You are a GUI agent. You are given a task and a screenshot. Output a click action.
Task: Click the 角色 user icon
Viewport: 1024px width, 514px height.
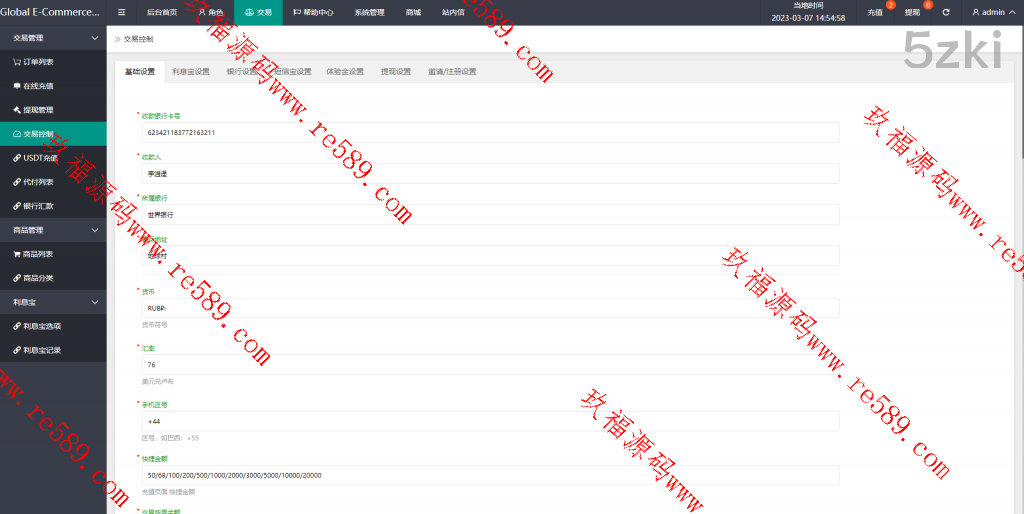click(x=202, y=12)
